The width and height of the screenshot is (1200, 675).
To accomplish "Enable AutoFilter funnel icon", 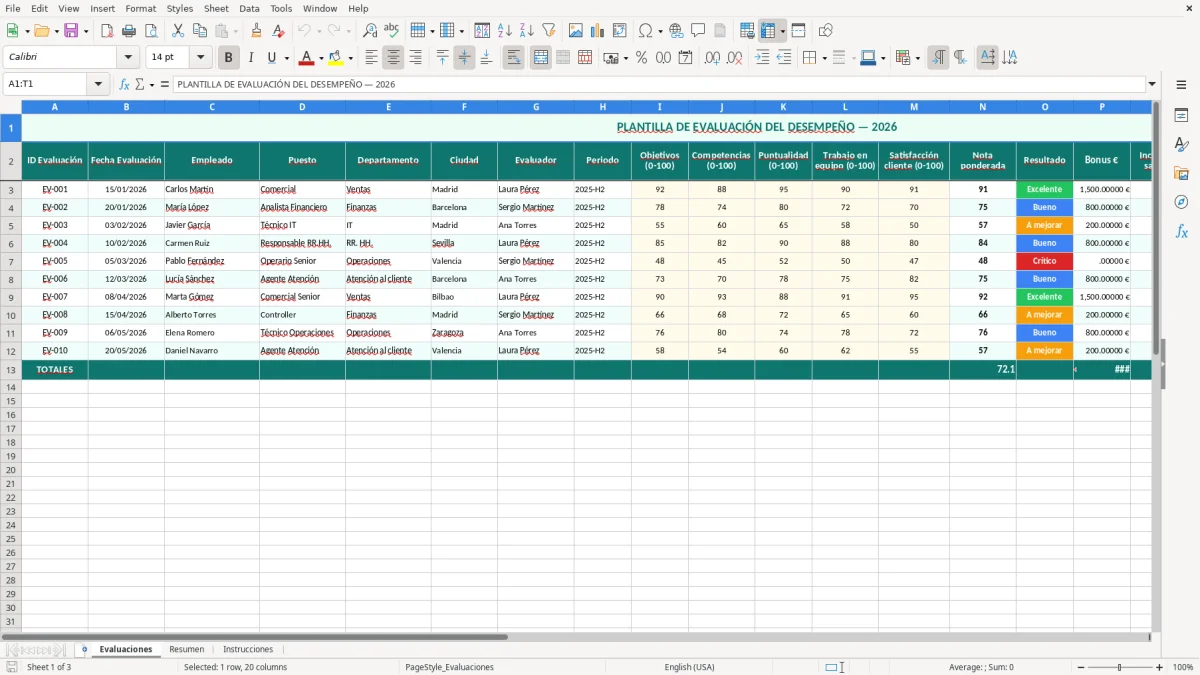I will (548, 31).
